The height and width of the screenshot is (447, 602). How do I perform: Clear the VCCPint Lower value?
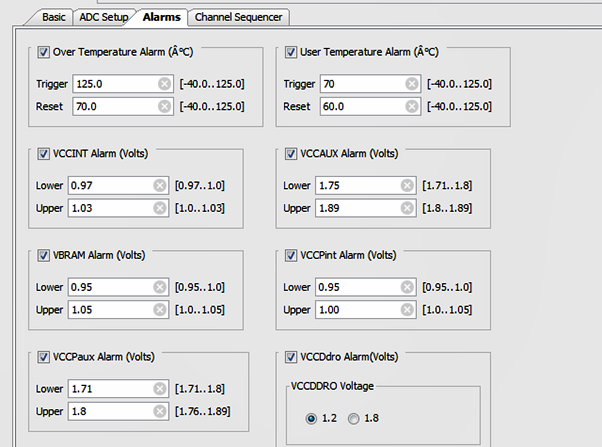click(407, 287)
